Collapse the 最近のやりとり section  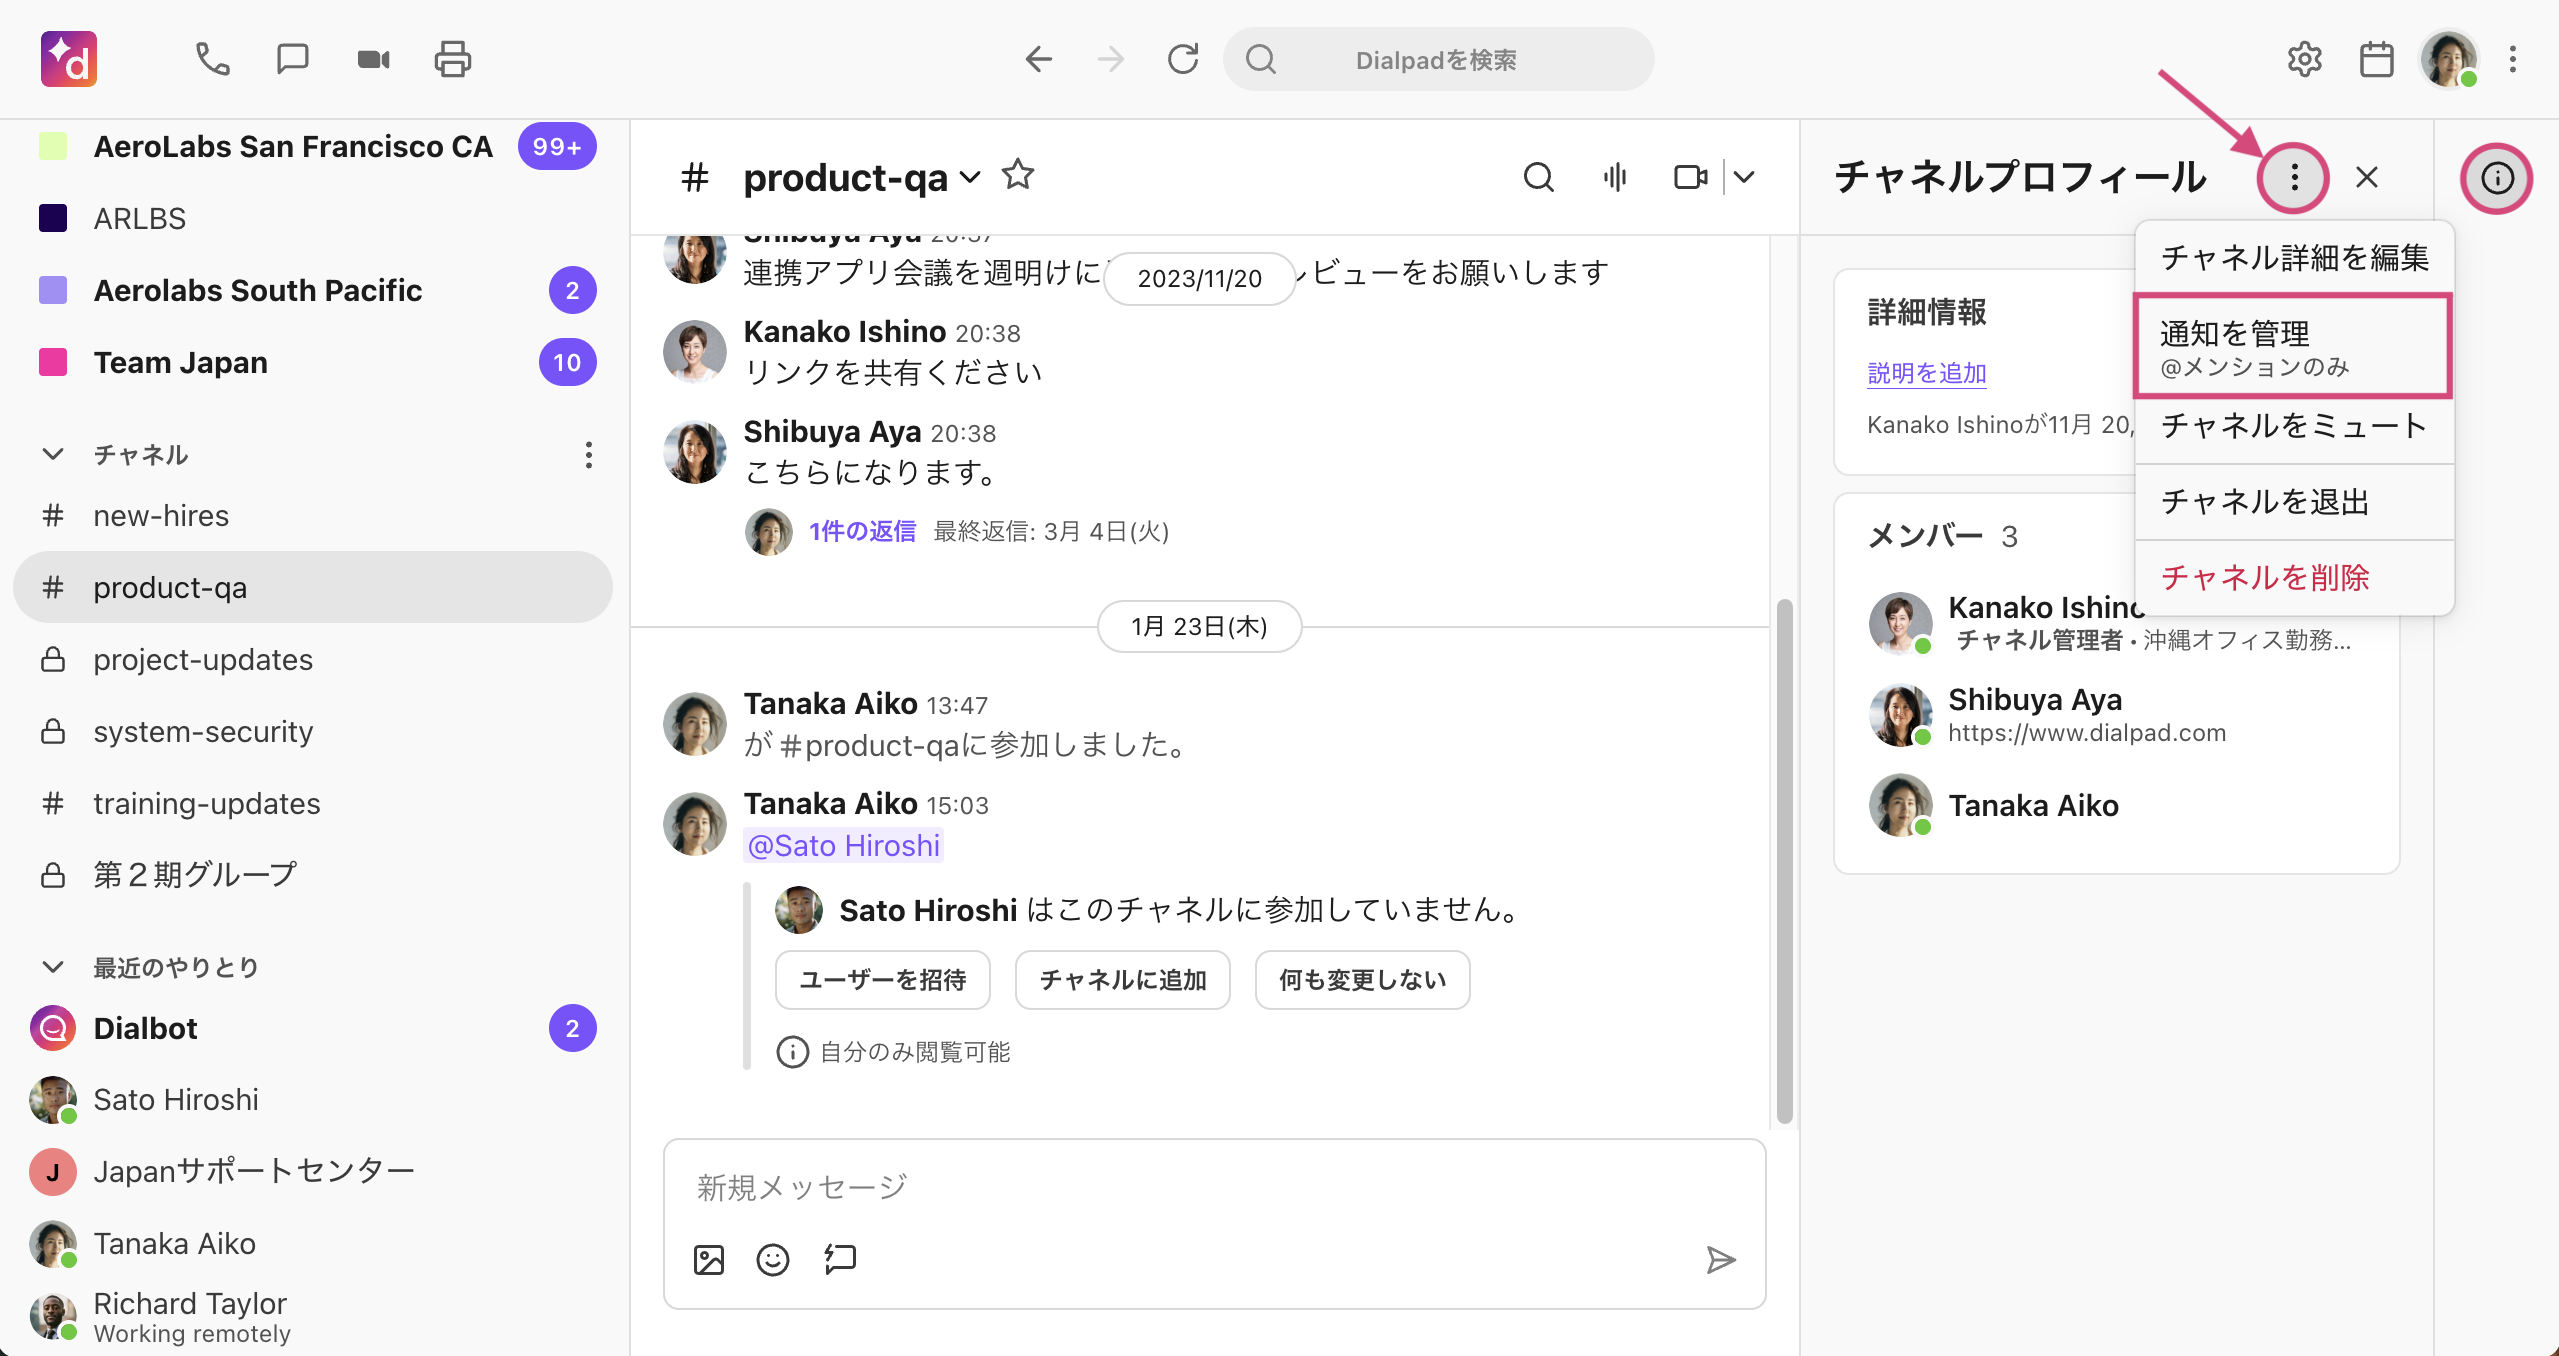53,967
